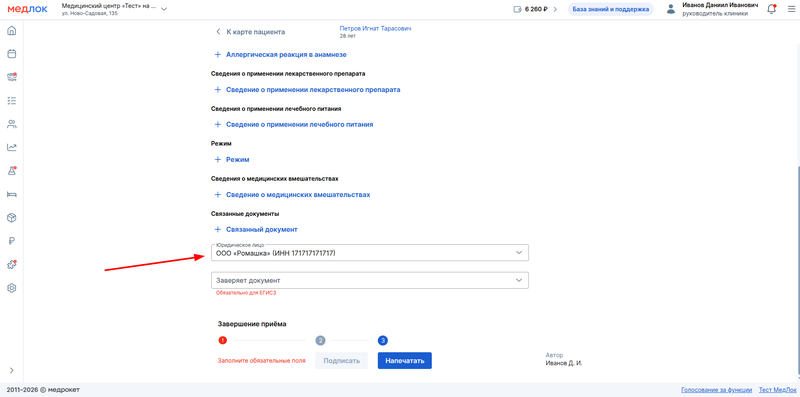Click the wallet balance icon
The width and height of the screenshot is (800, 397).
pos(517,9)
